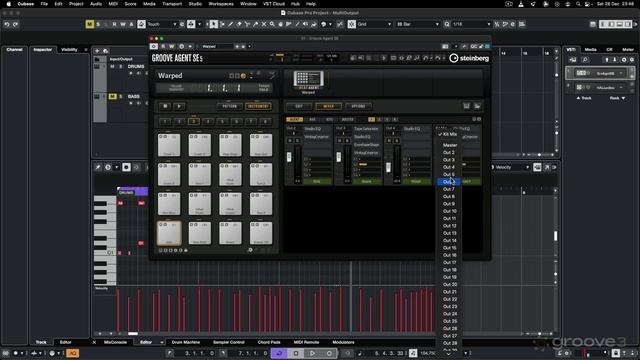Click Setup Window Layout icon in toolbar
The image size is (640, 360).
[593, 24]
